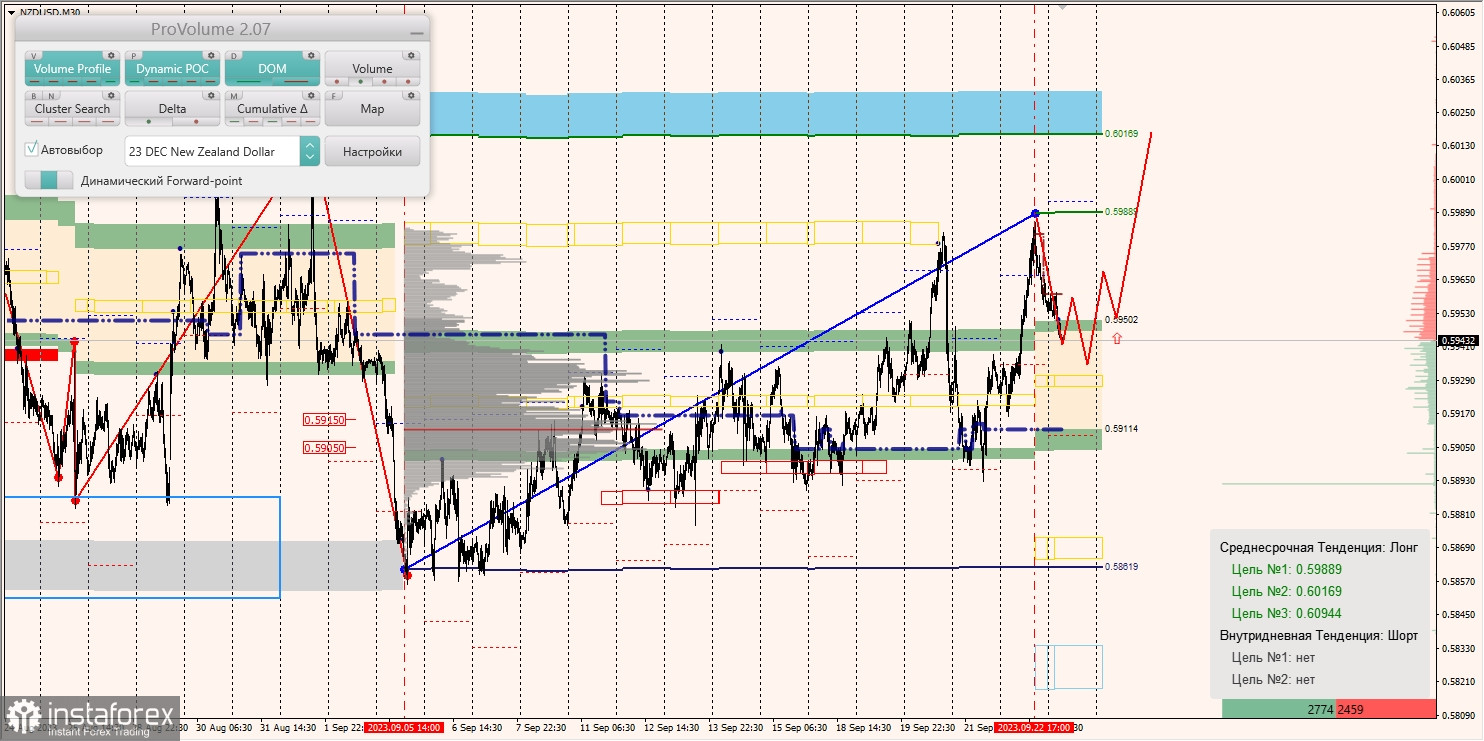The height and width of the screenshot is (741, 1484).
Task: Open Volume gear settings
Action: click(411, 56)
